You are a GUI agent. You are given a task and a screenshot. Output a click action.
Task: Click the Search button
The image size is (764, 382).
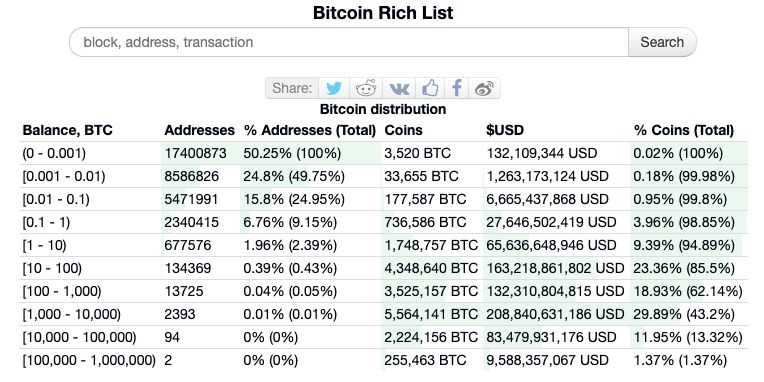click(662, 42)
